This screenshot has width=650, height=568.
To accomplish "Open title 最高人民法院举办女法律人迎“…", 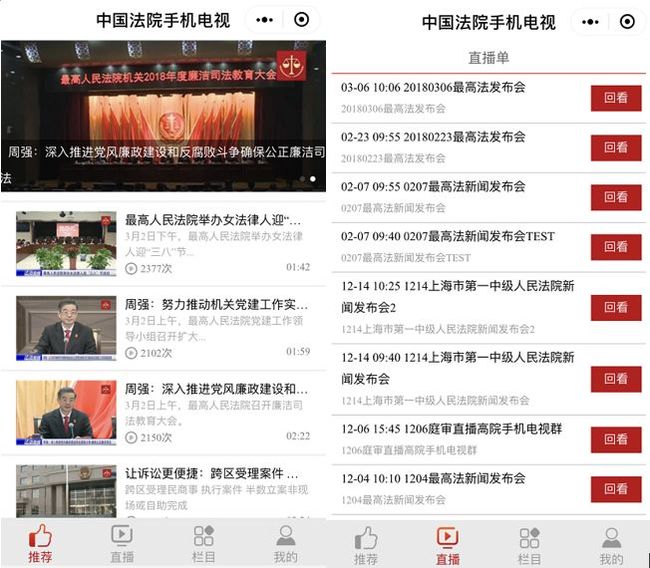I will [213, 220].
